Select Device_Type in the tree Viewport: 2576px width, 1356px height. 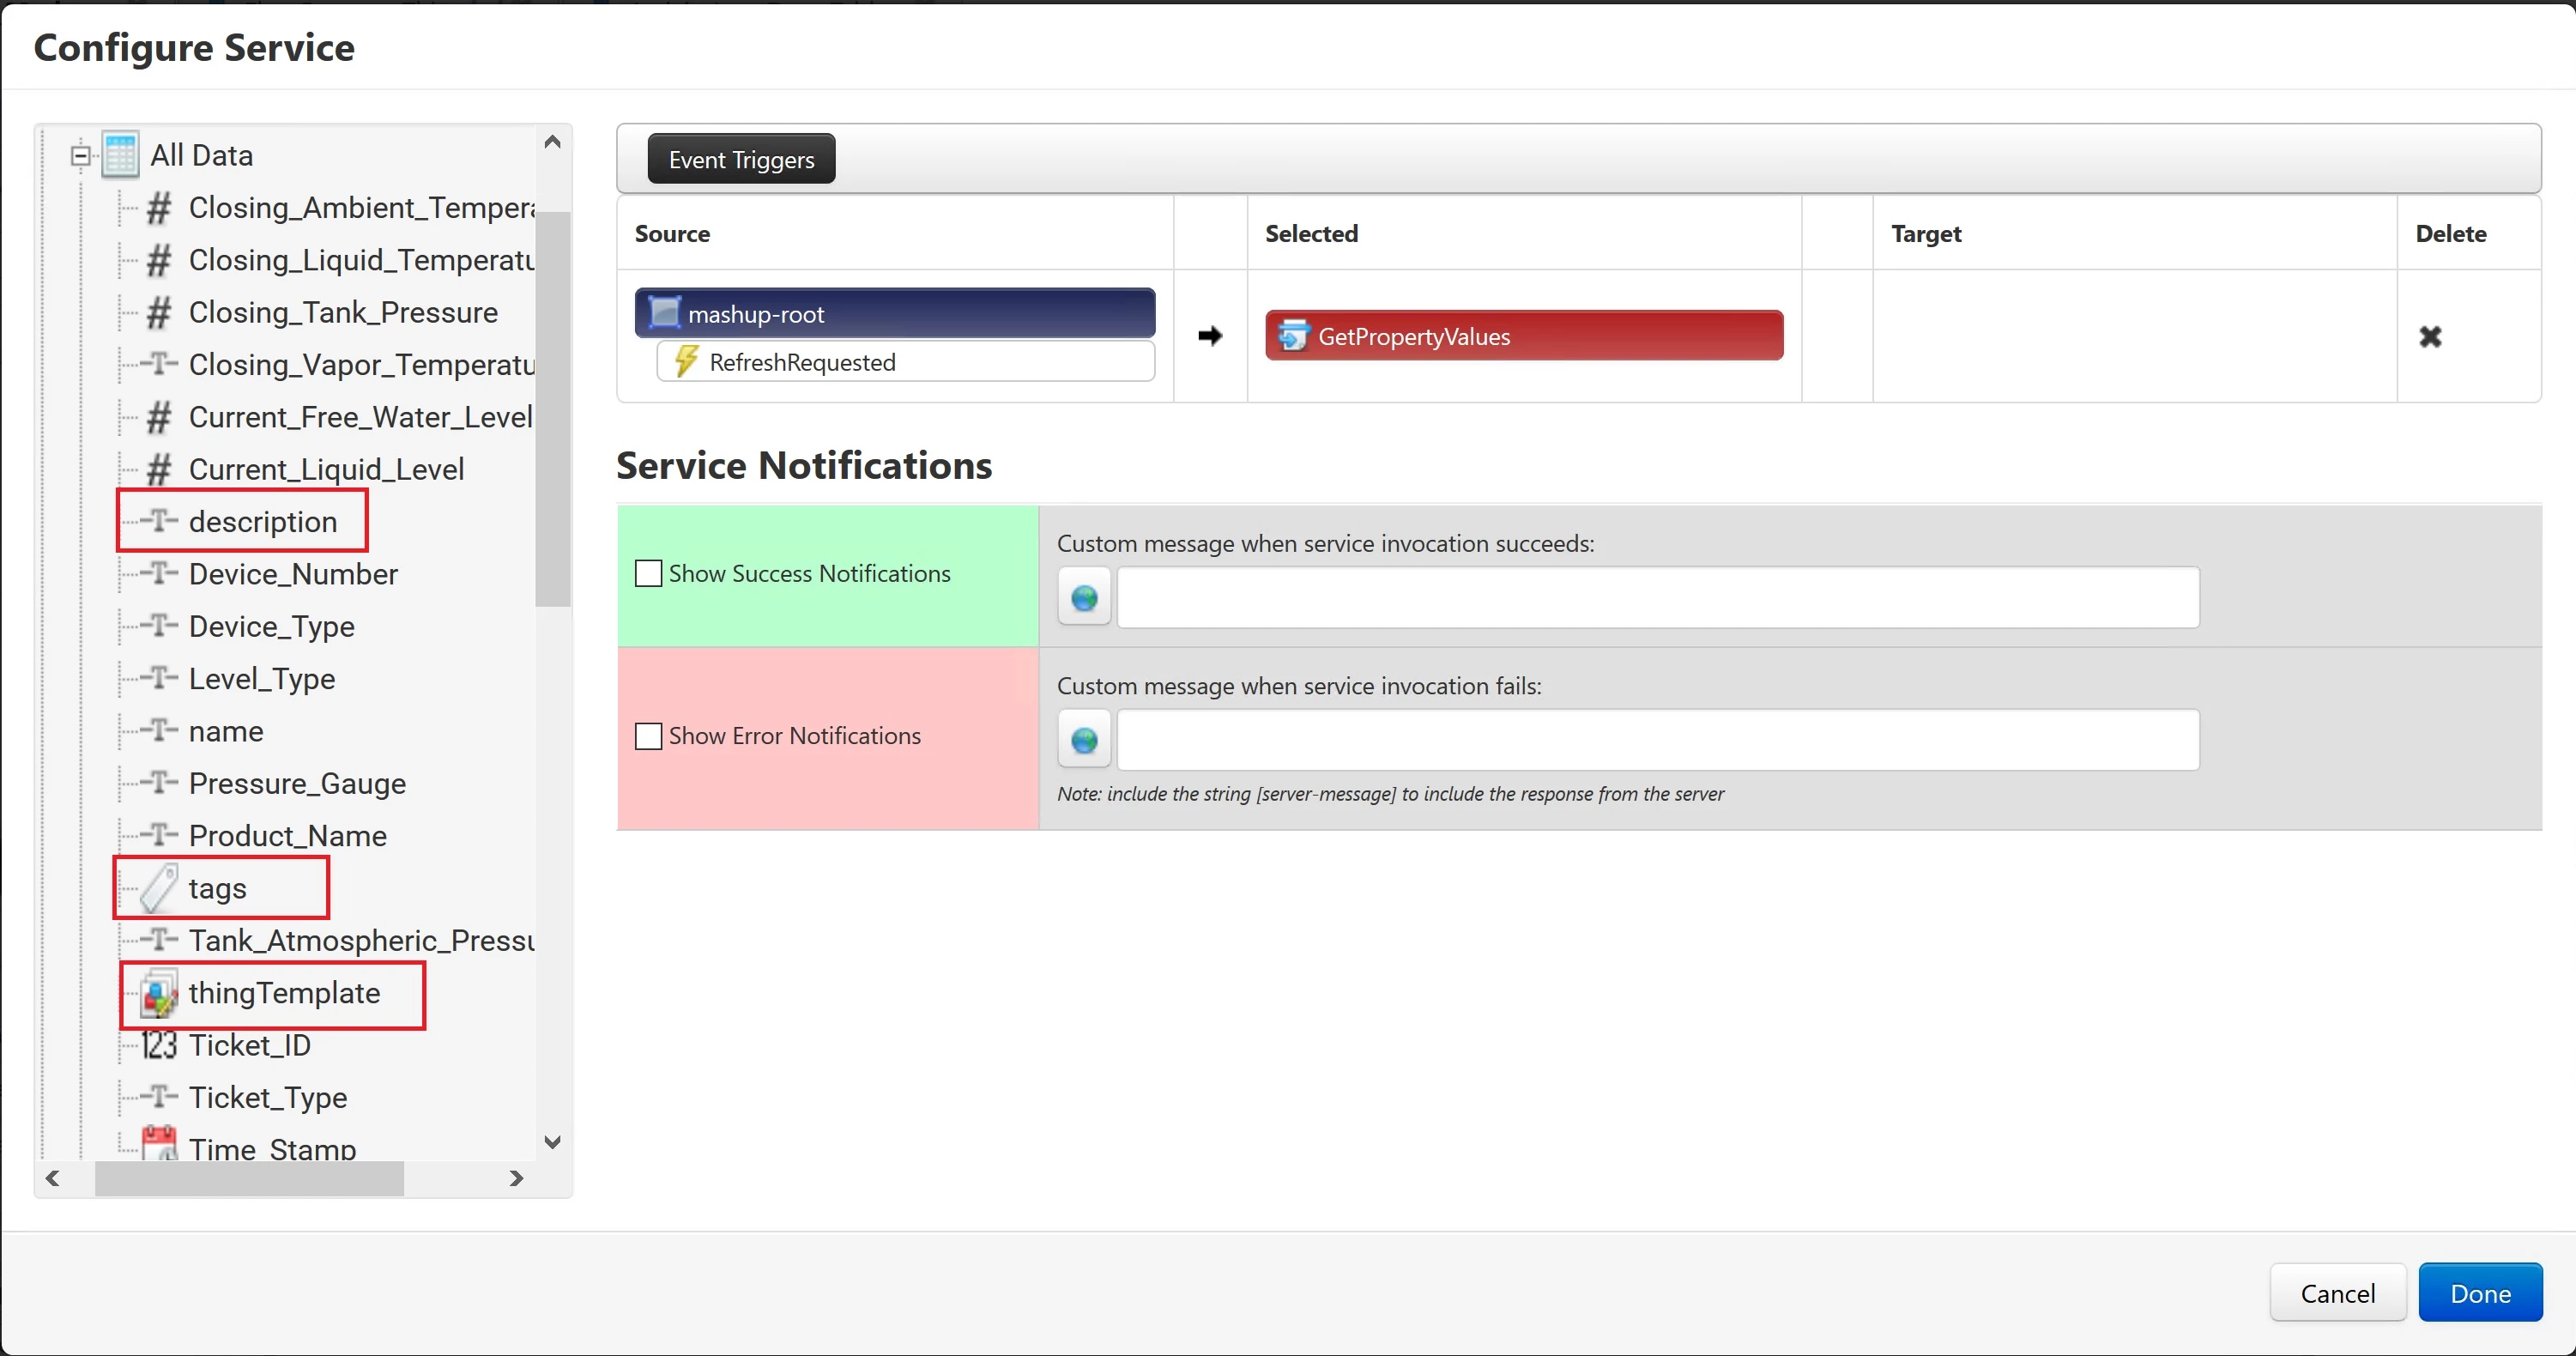[271, 626]
